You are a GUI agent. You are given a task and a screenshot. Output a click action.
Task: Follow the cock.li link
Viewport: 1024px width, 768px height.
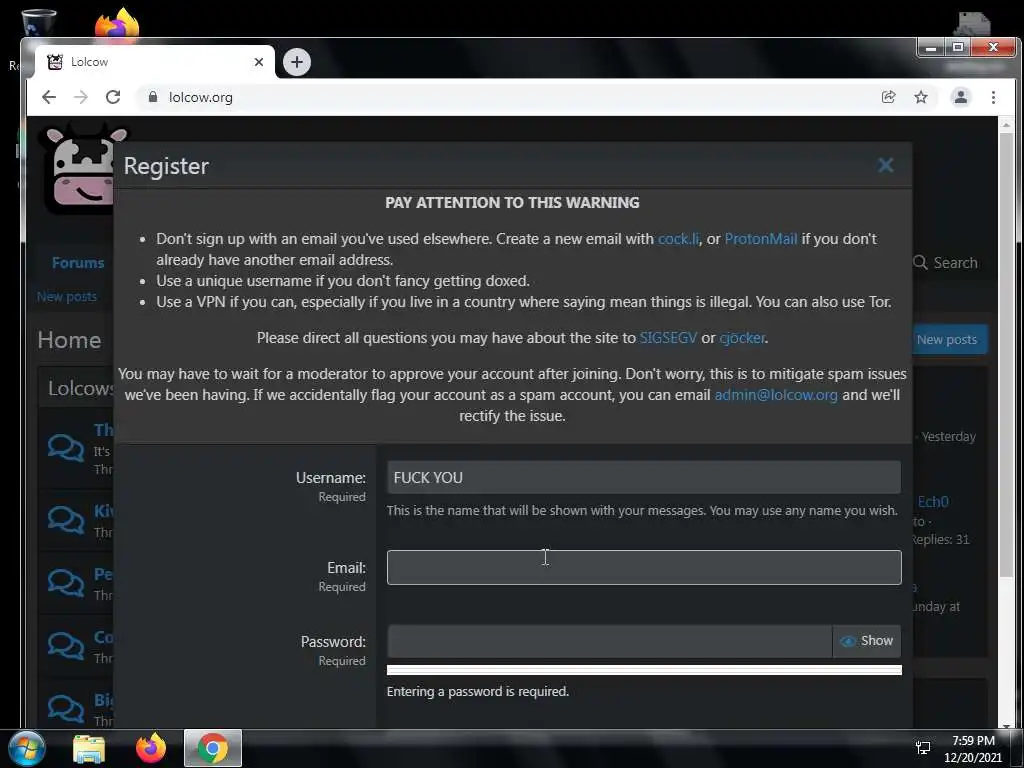click(678, 239)
